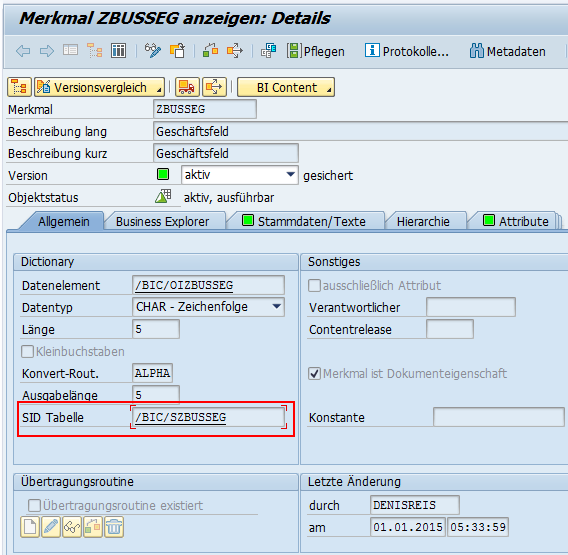The image size is (568, 555).
Task: Toggle ausschließlich Attribut checkbox
Action: 314,285
